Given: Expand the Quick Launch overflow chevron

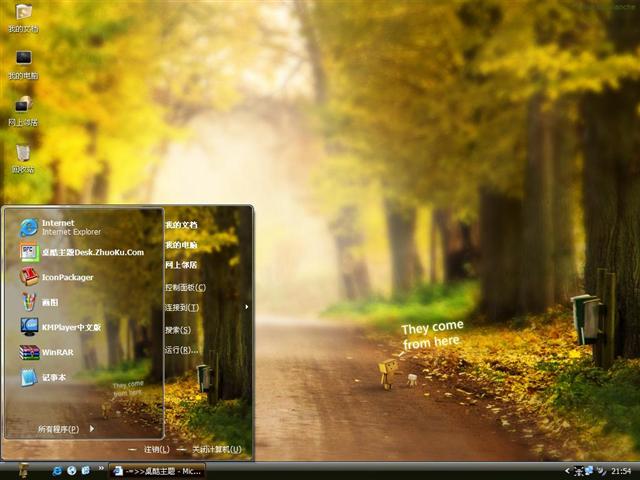Looking at the screenshot, I should 100,470.
